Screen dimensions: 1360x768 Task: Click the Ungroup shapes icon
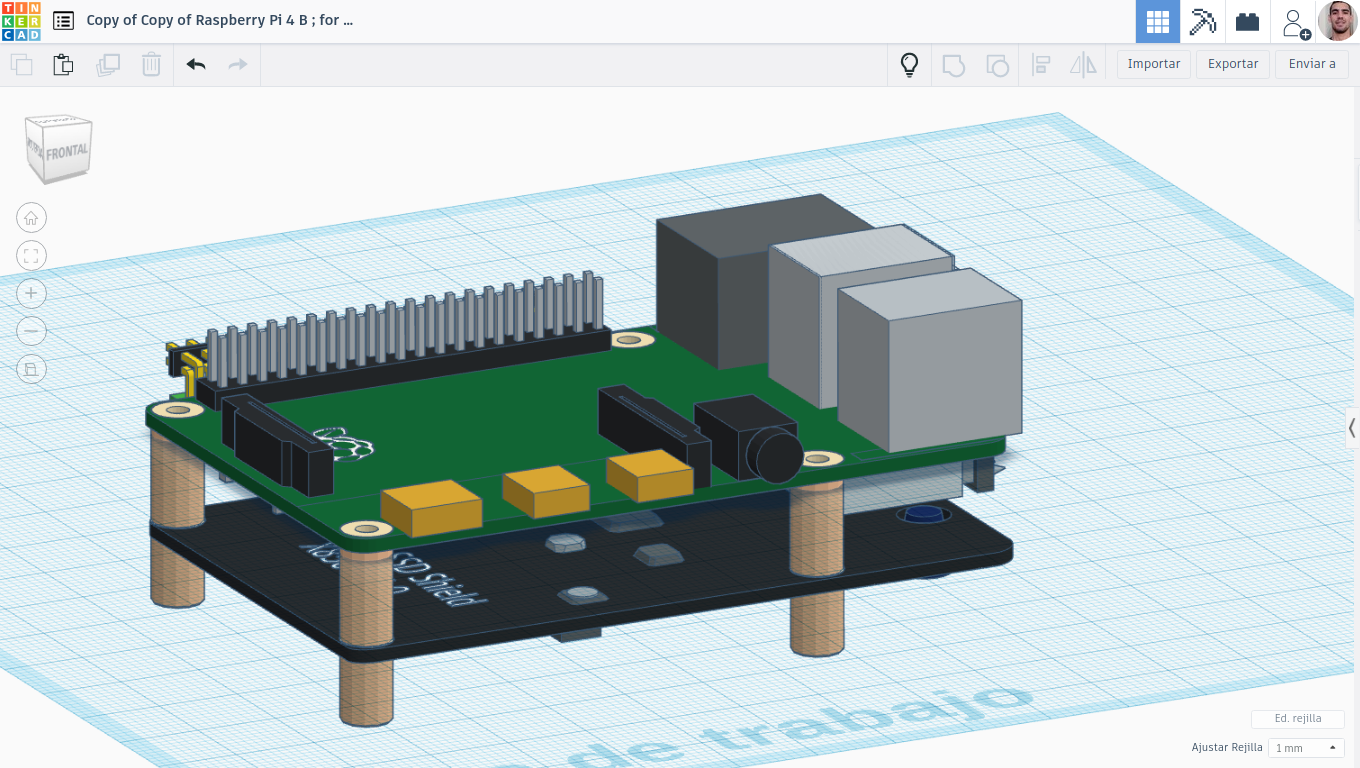pyautogui.click(x=997, y=65)
